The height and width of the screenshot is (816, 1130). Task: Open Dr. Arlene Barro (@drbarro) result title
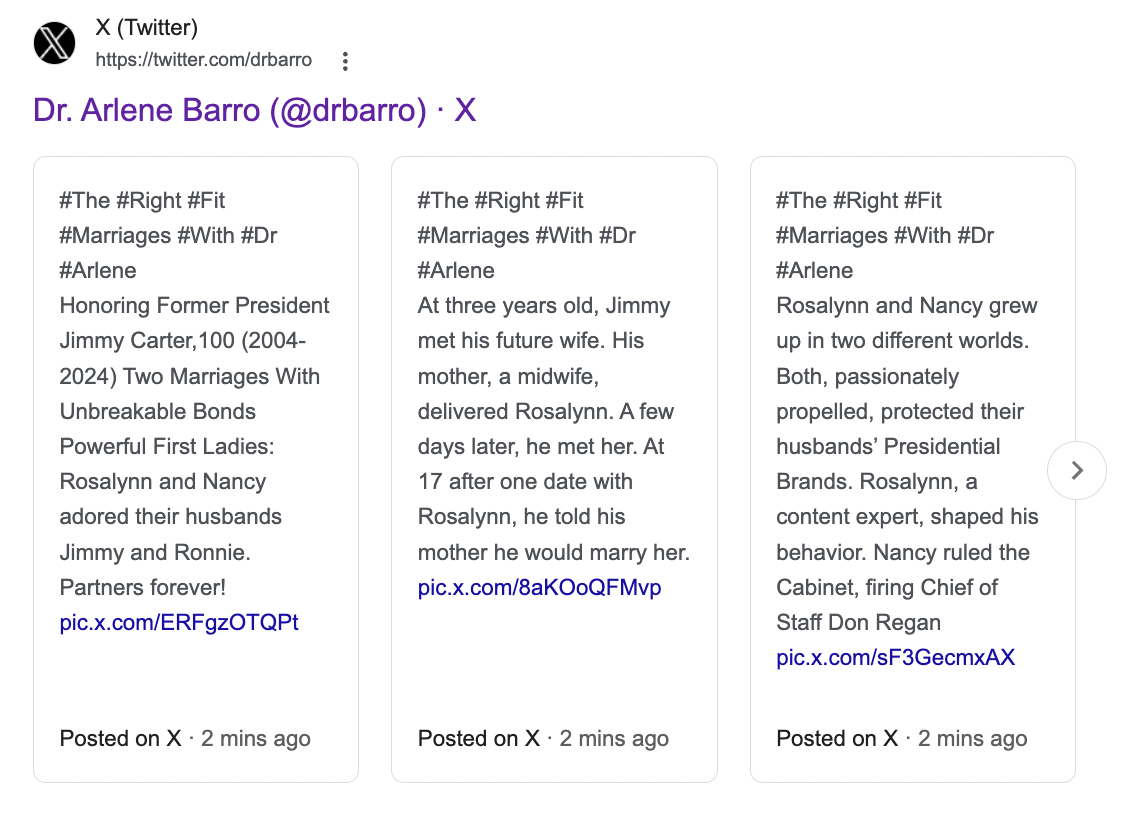[x=254, y=110]
